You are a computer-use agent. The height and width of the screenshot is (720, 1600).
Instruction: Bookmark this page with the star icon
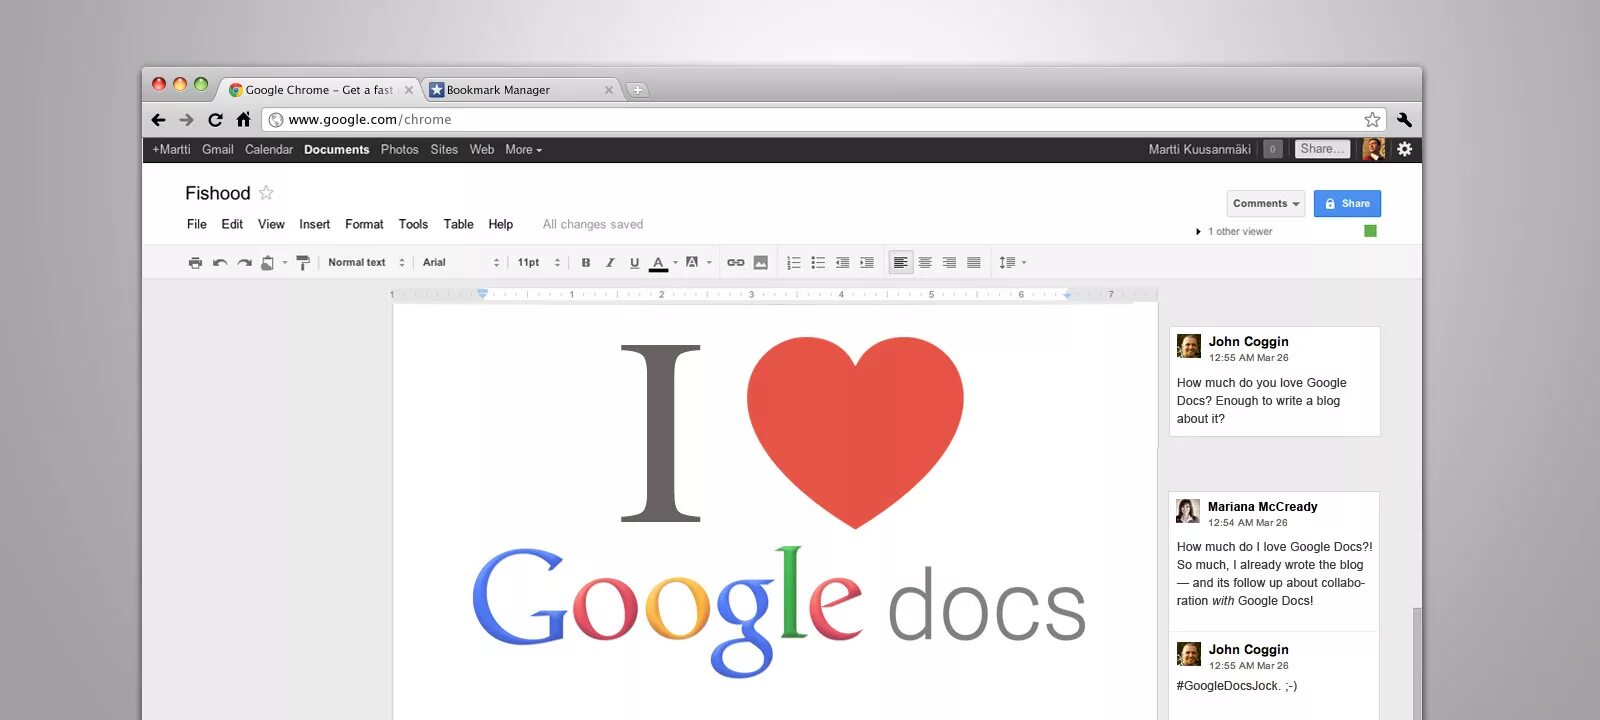(1372, 120)
